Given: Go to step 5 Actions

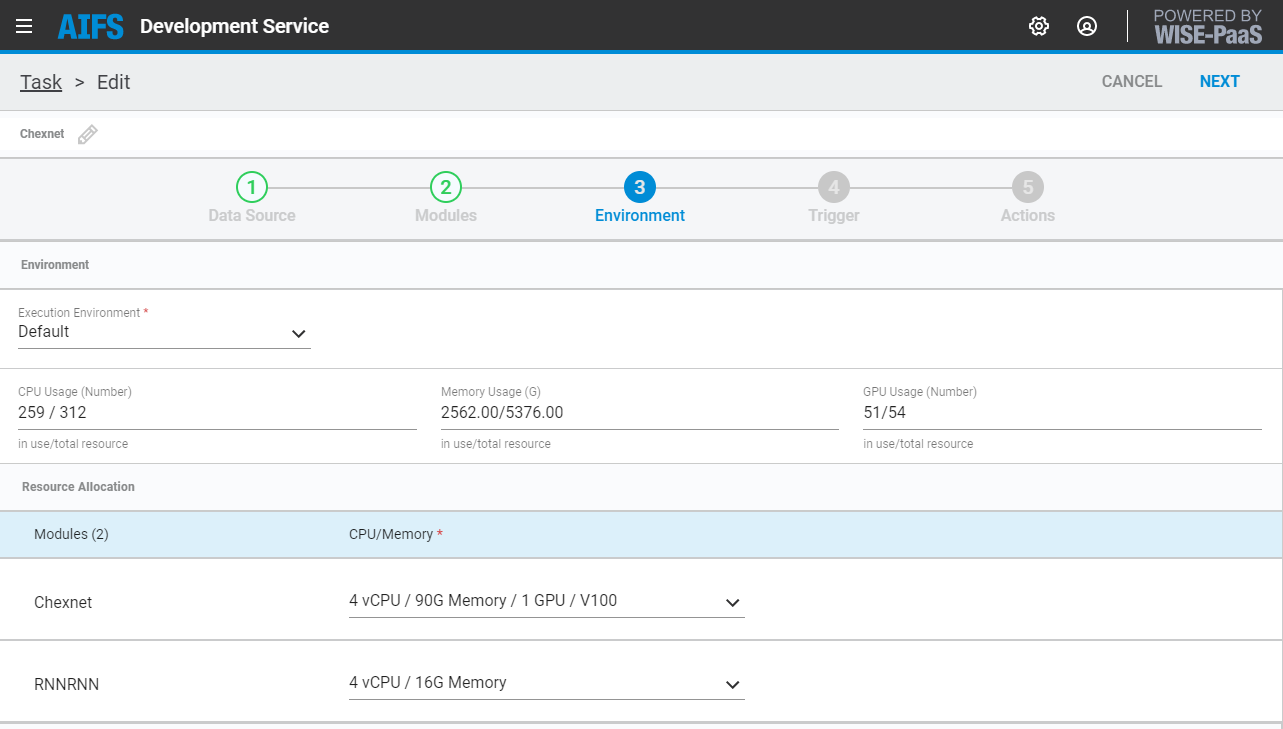Looking at the screenshot, I should point(1028,198).
